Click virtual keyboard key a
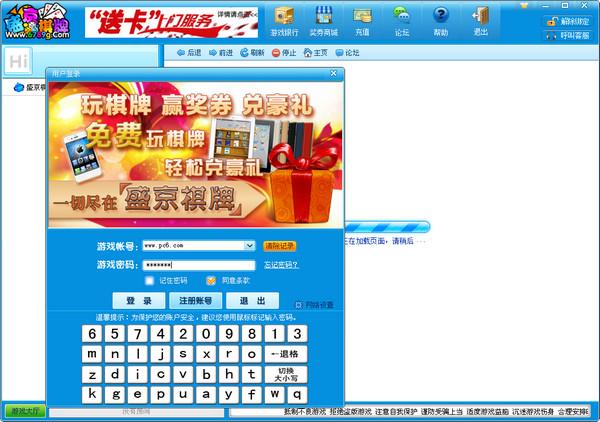The image size is (600, 422). (x=206, y=395)
